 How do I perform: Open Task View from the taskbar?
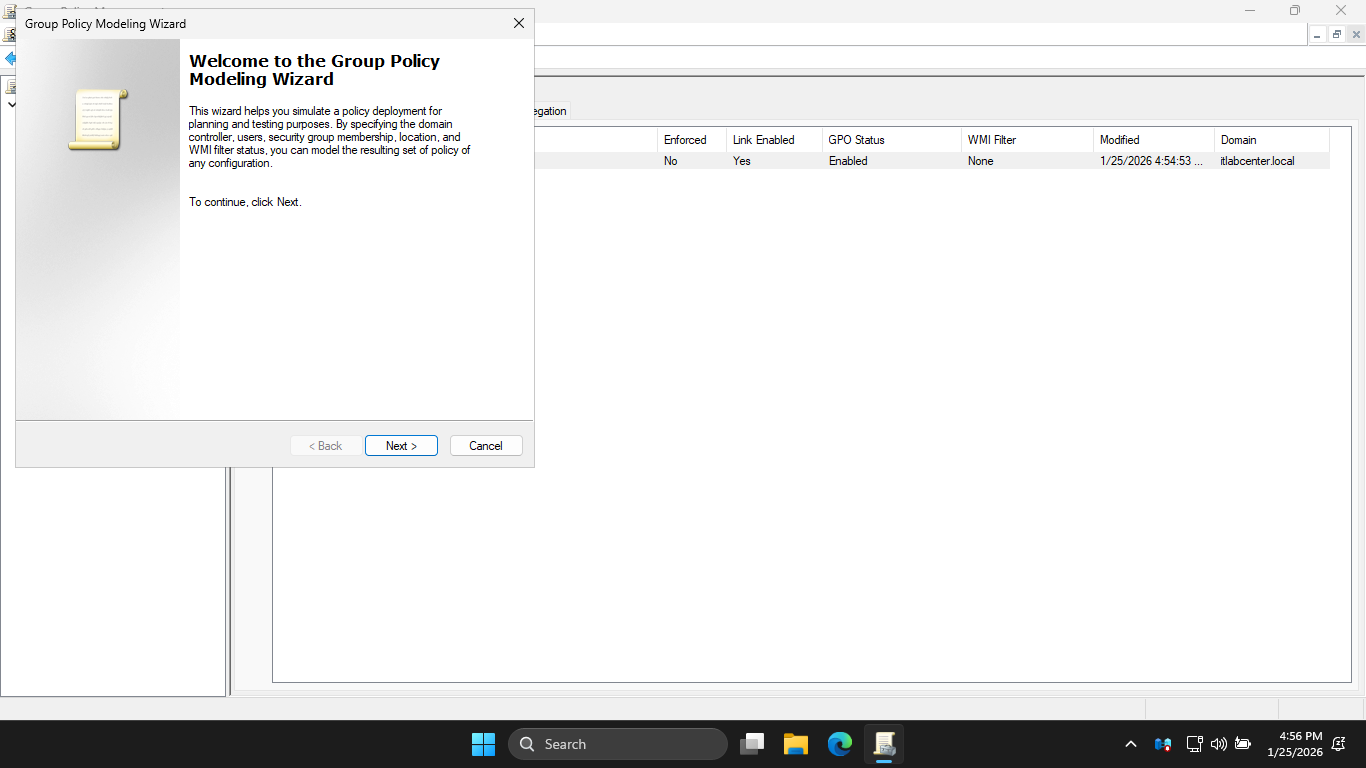752,744
